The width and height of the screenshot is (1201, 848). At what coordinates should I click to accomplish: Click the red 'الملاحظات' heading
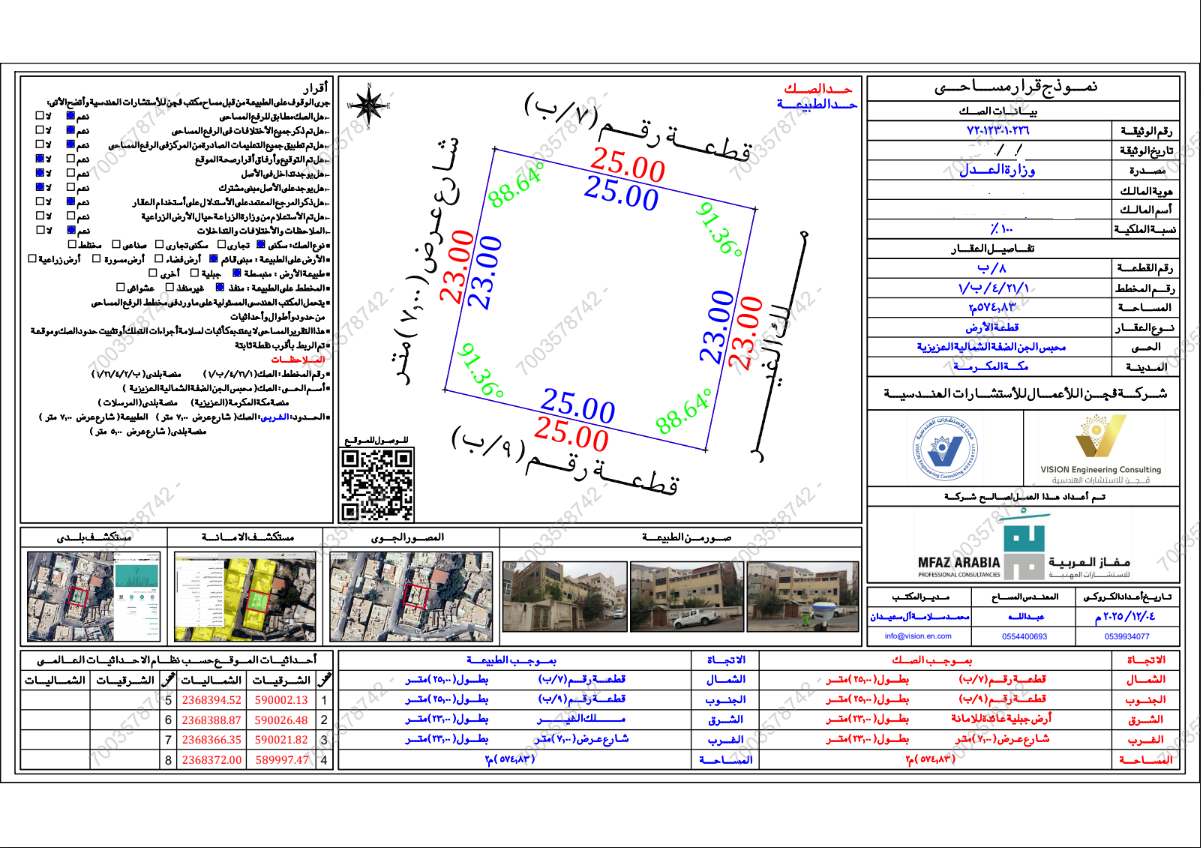pyautogui.click(x=298, y=360)
